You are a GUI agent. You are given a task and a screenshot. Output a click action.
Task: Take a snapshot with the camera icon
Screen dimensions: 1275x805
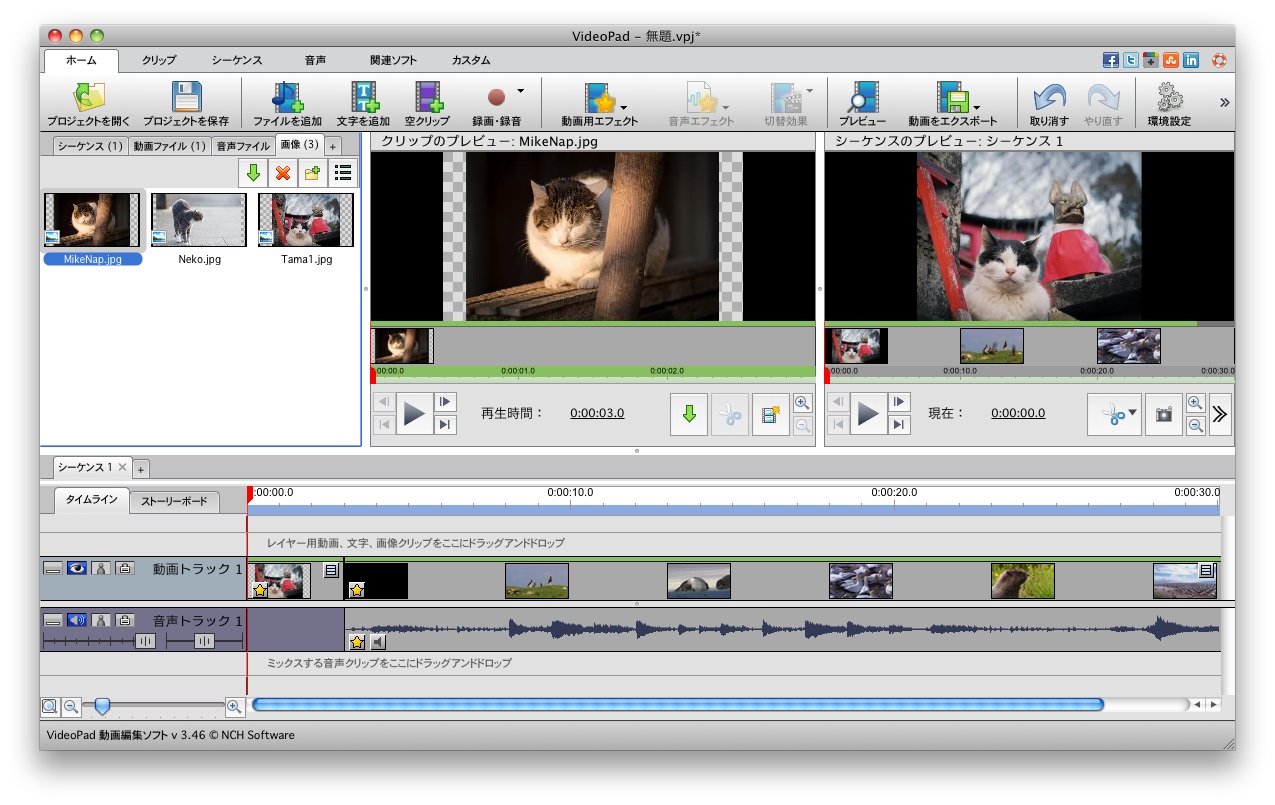click(x=1163, y=414)
